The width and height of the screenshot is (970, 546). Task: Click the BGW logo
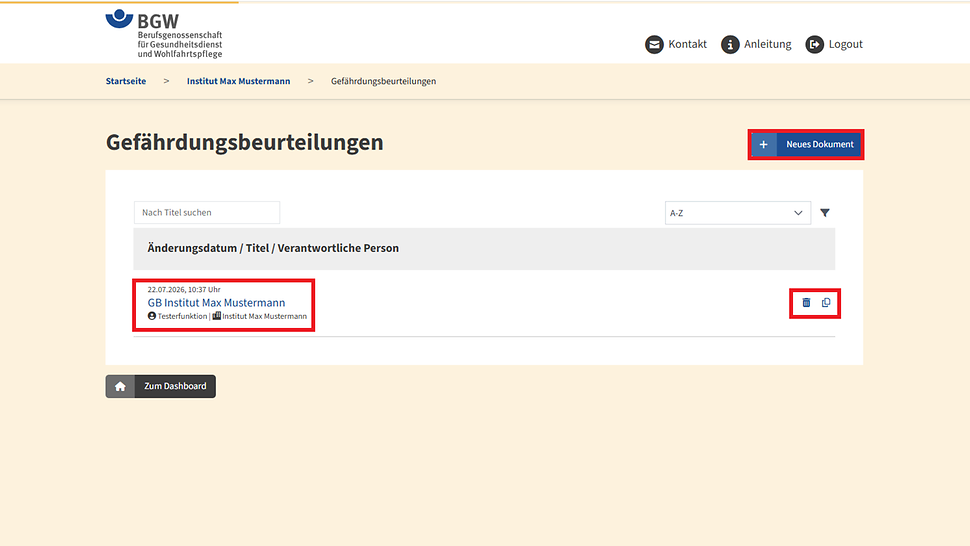tap(164, 34)
